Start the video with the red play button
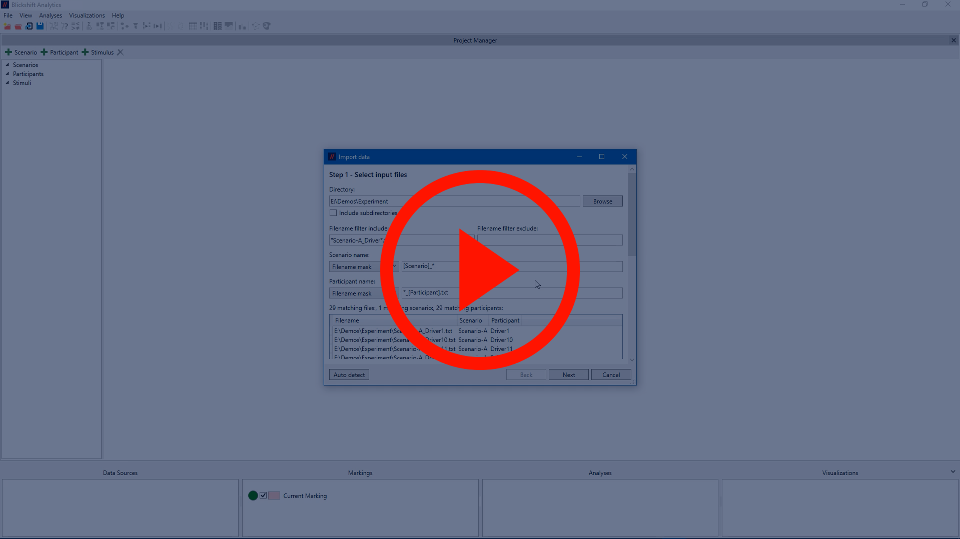Viewport: 960px width, 539px height. point(480,270)
